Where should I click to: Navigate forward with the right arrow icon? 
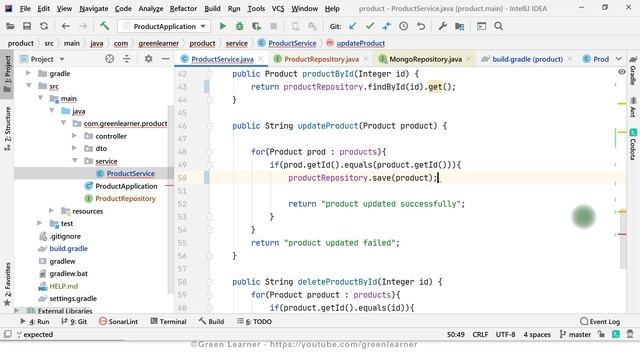pyautogui.click(x=83, y=27)
